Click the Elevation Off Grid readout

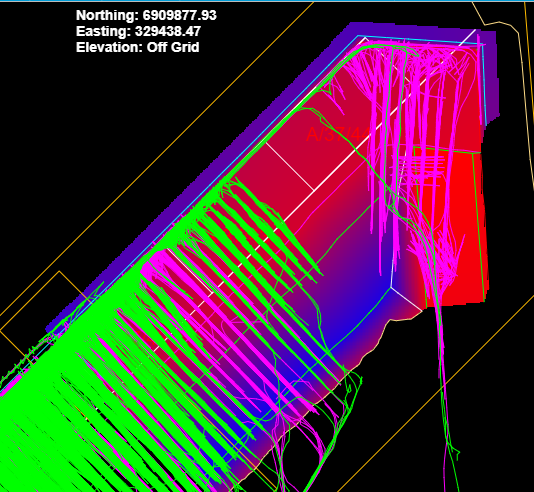pos(138,47)
